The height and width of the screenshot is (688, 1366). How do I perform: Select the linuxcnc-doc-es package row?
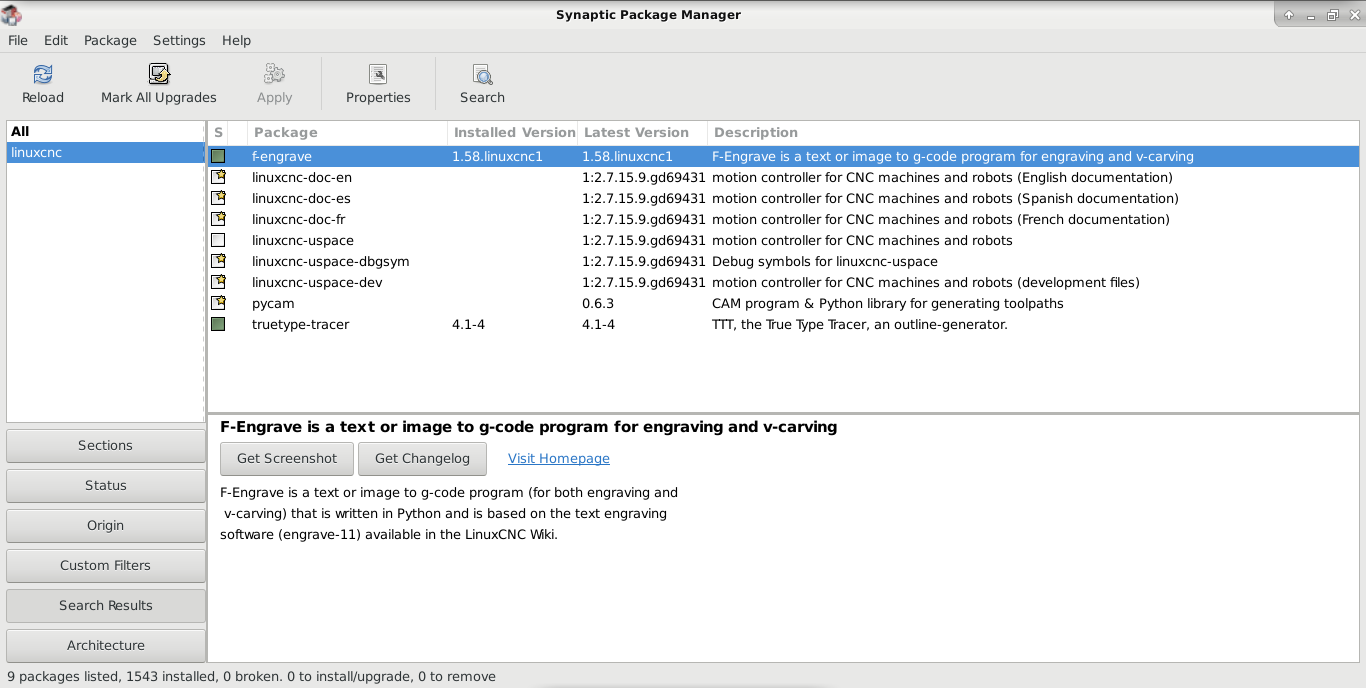coord(783,199)
